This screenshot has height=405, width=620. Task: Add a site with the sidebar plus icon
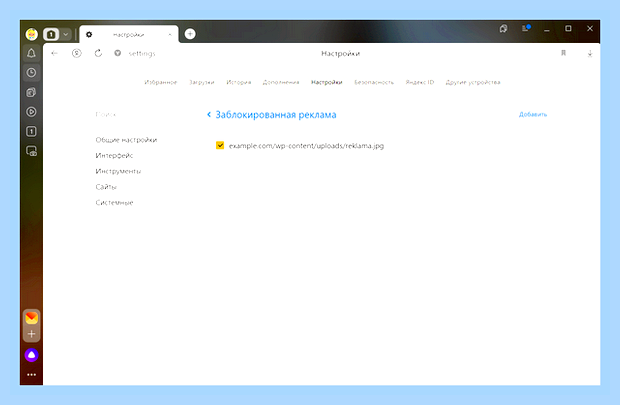pyautogui.click(x=32, y=334)
